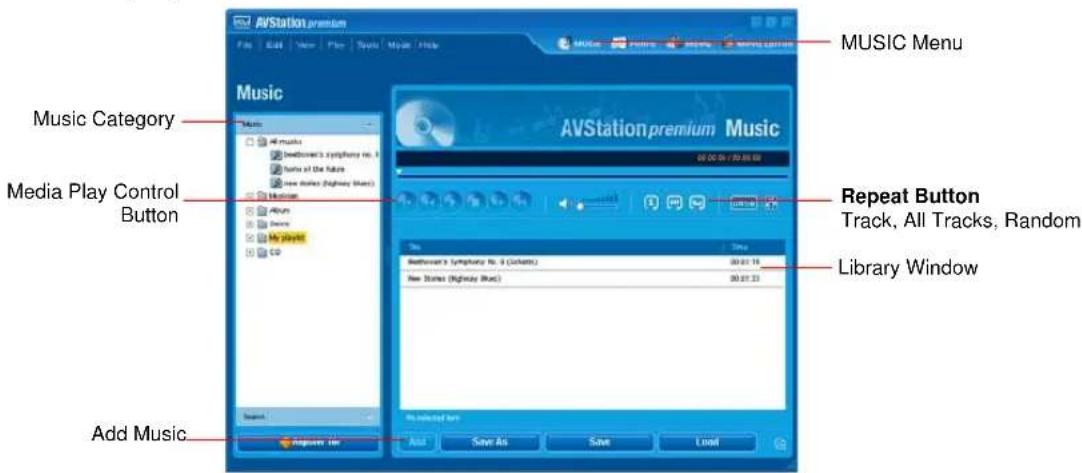Screen dimensions: 1082x473
Task: Open the View menu
Action: click(x=306, y=45)
